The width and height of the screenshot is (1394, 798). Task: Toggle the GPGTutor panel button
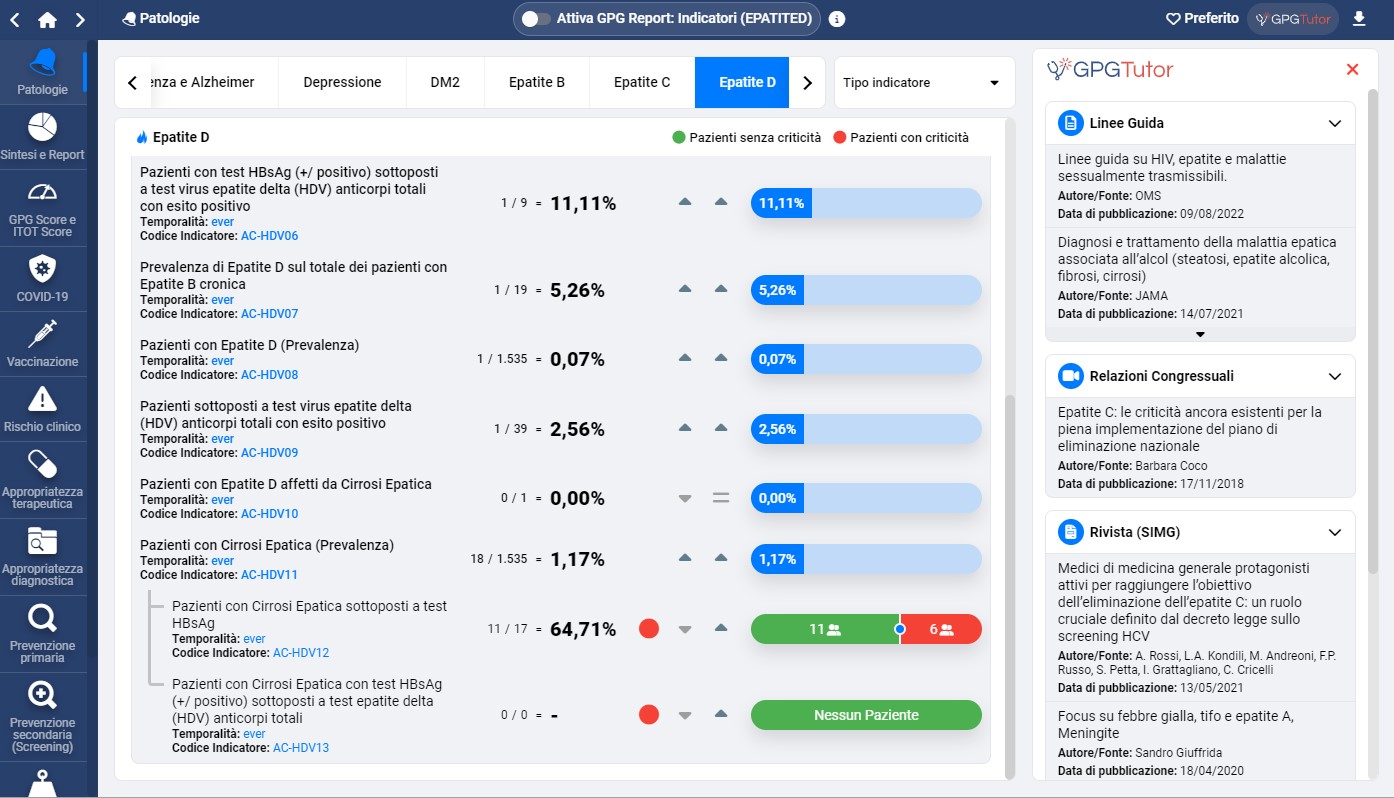[x=1292, y=19]
